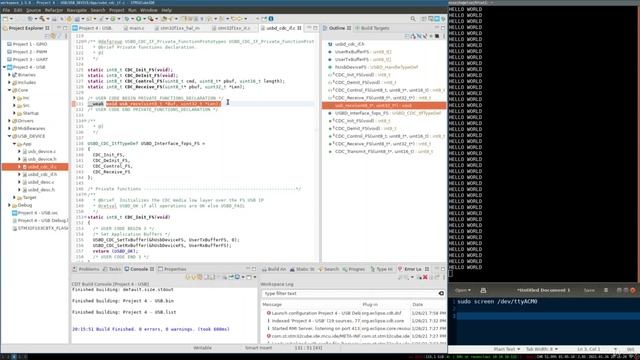The image size is (640, 360).
Task: Expand the Debug folder
Action: tap(9, 205)
